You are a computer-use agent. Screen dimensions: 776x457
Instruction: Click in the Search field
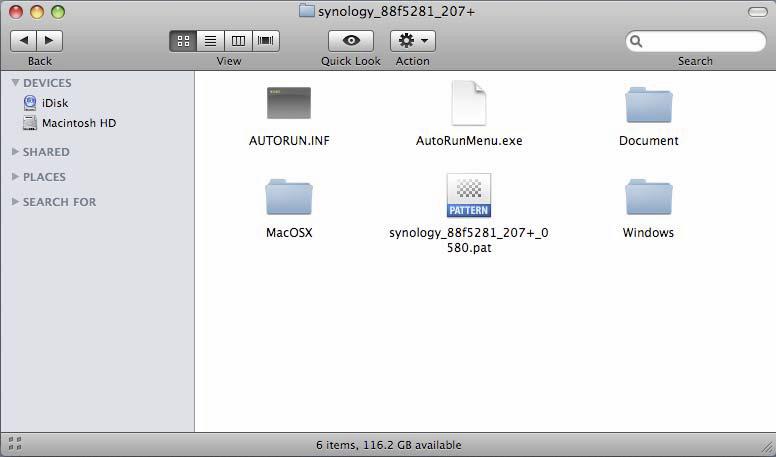695,41
